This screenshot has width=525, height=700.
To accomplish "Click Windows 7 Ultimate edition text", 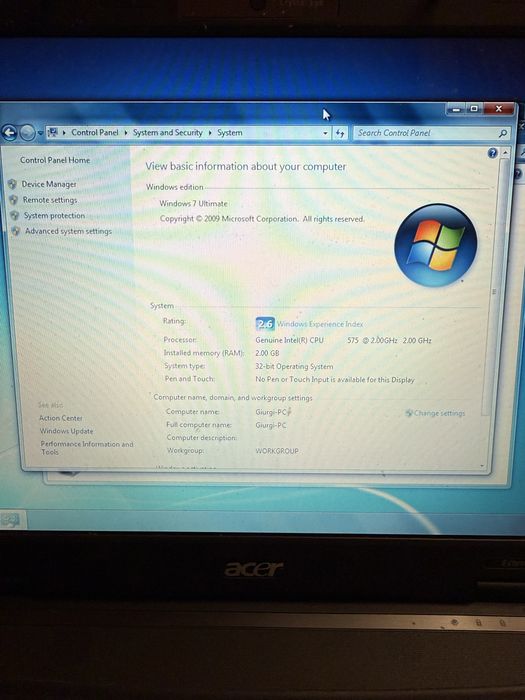I will [193, 204].
